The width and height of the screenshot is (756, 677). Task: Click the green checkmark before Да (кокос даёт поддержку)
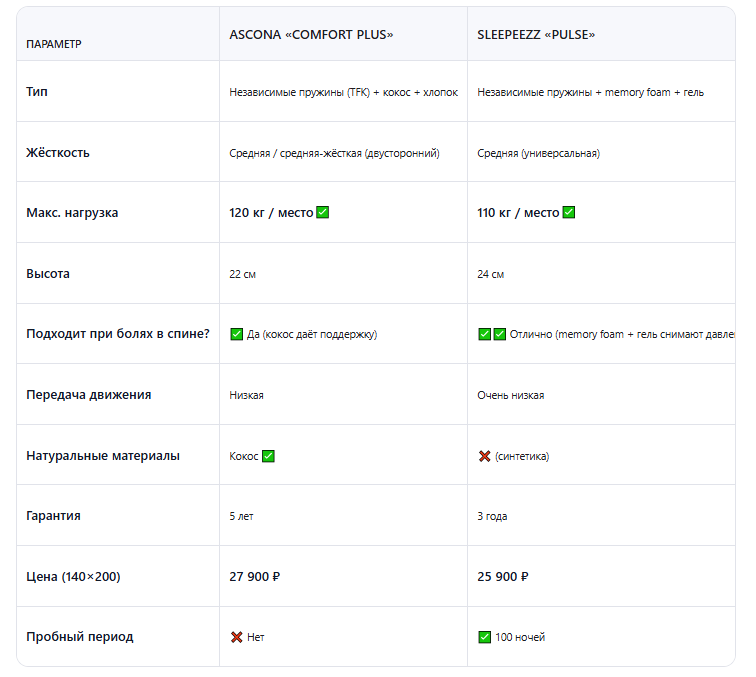click(x=236, y=334)
